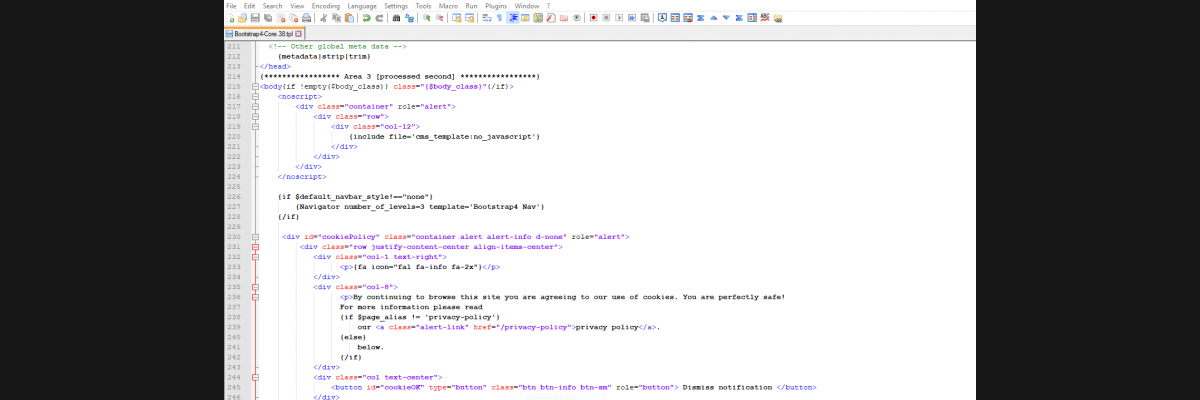Place cursor on line 227 Navigator code
The image size is (1200, 400).
pyautogui.click(x=420, y=206)
